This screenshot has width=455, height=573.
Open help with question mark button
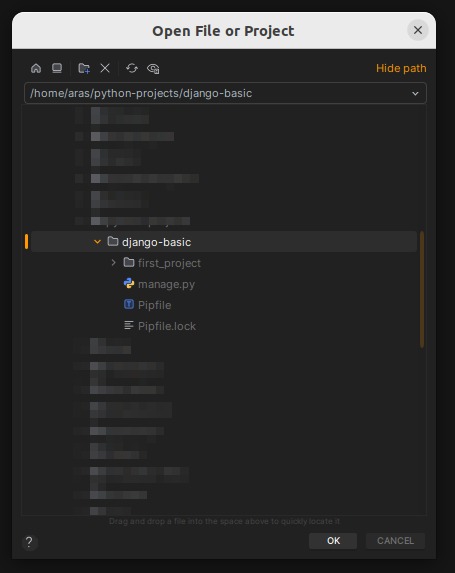[29, 542]
